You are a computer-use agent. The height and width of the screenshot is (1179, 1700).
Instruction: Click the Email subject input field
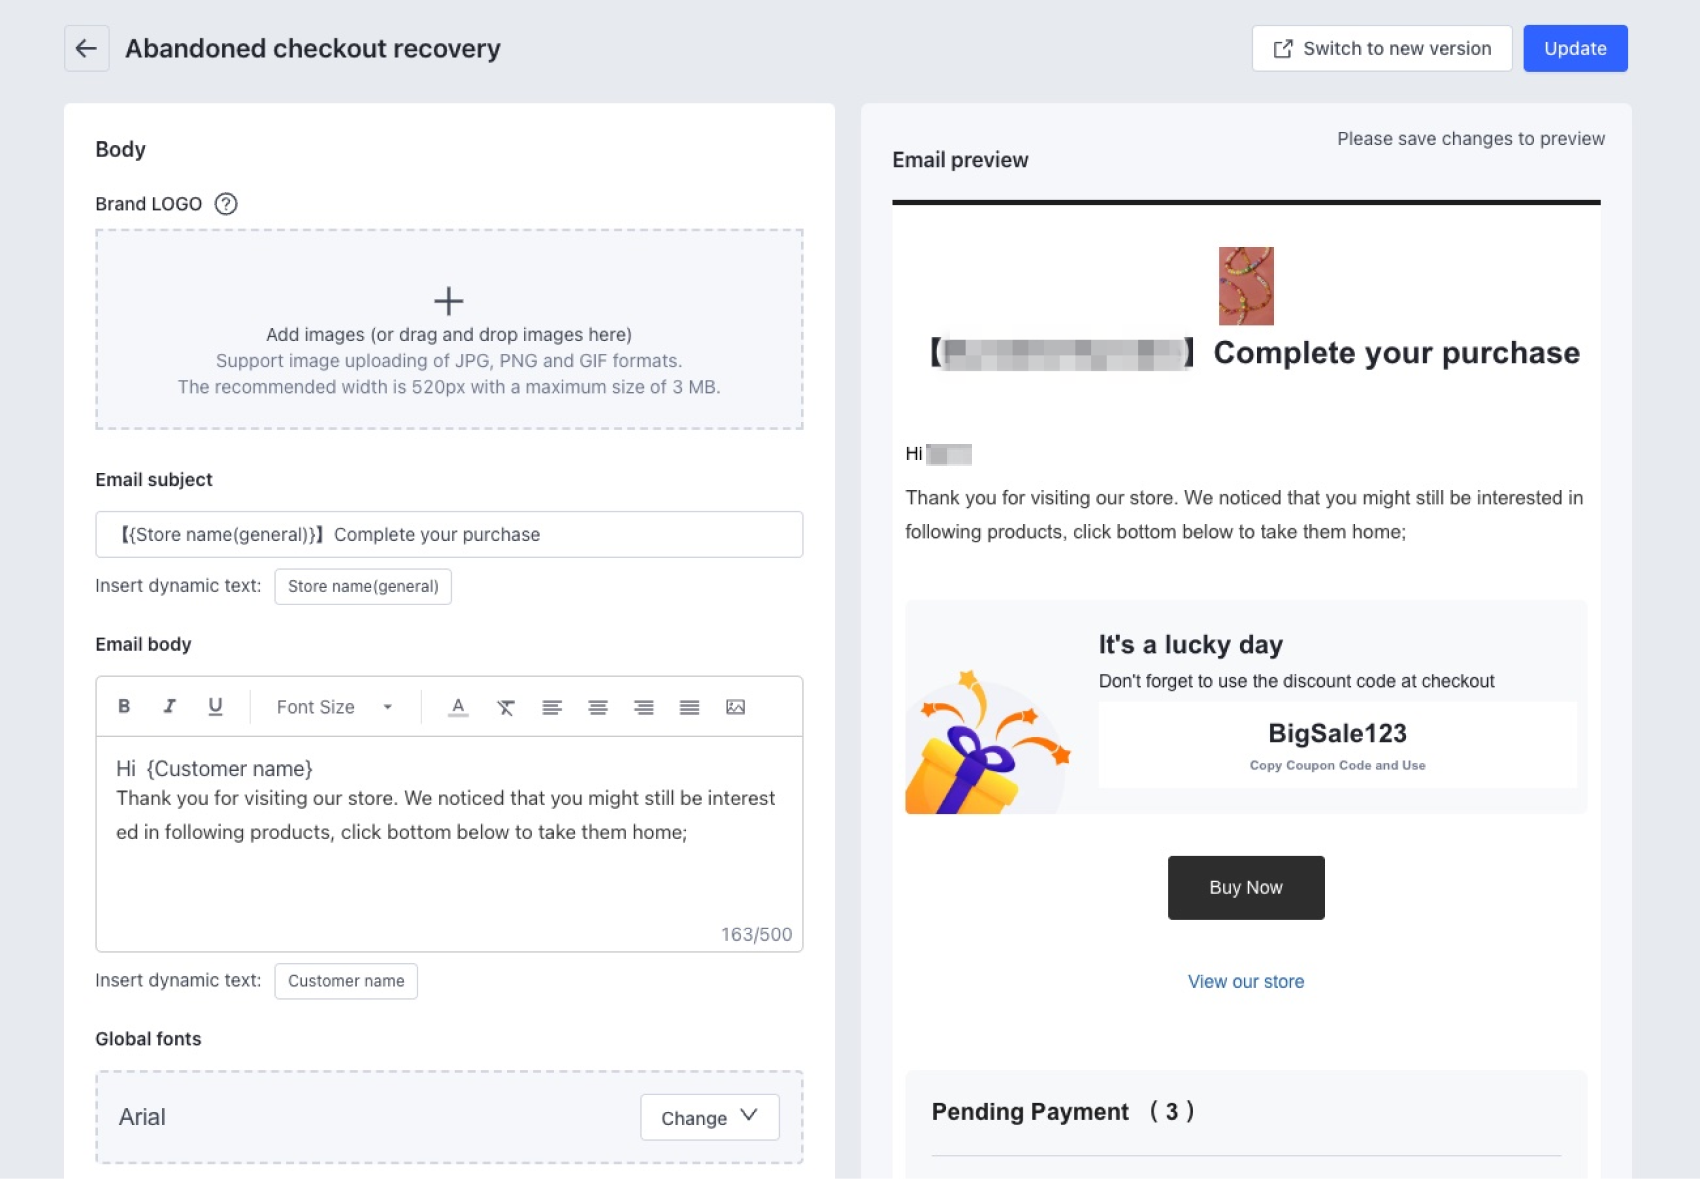[x=449, y=534]
